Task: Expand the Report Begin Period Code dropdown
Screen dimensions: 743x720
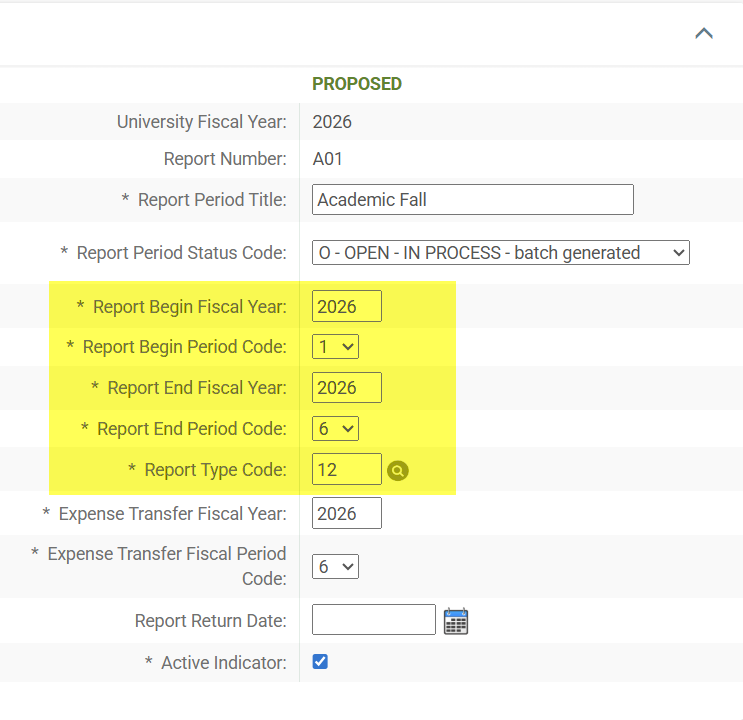Action: tap(335, 347)
